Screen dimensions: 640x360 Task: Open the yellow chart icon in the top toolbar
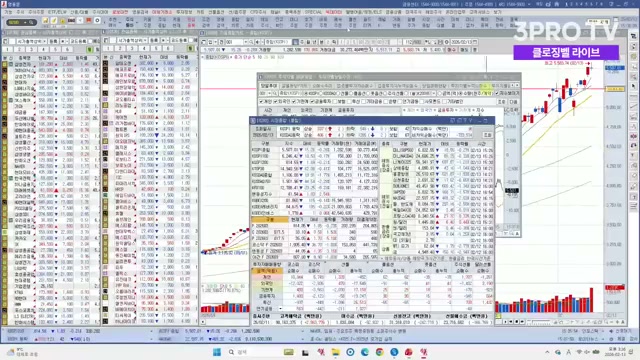(x=45, y=20)
